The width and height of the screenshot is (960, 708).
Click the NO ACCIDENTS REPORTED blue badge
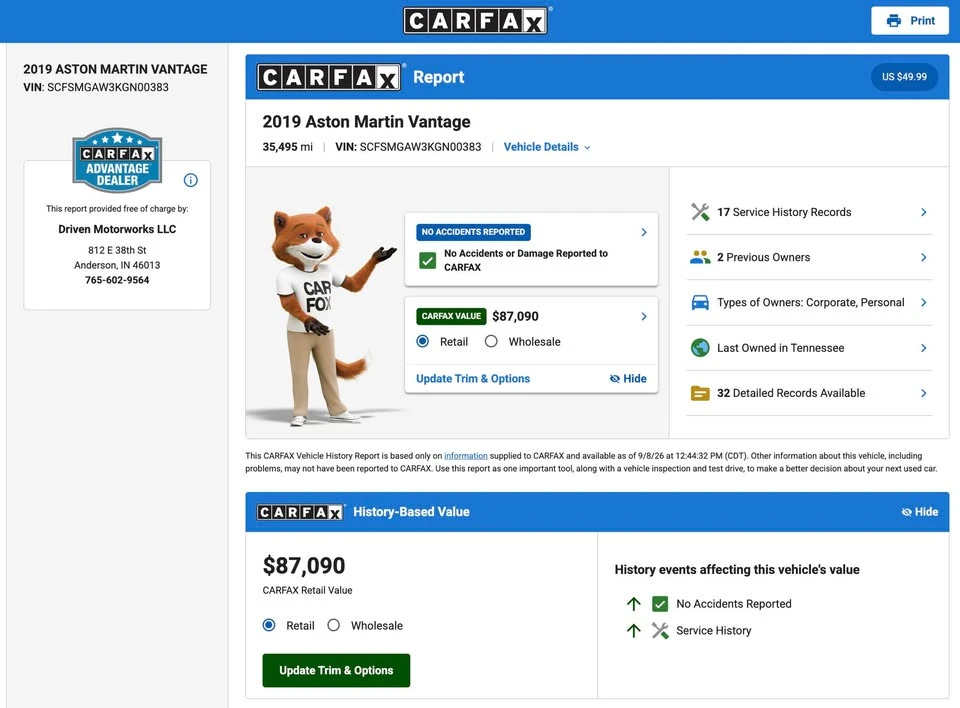coord(473,232)
